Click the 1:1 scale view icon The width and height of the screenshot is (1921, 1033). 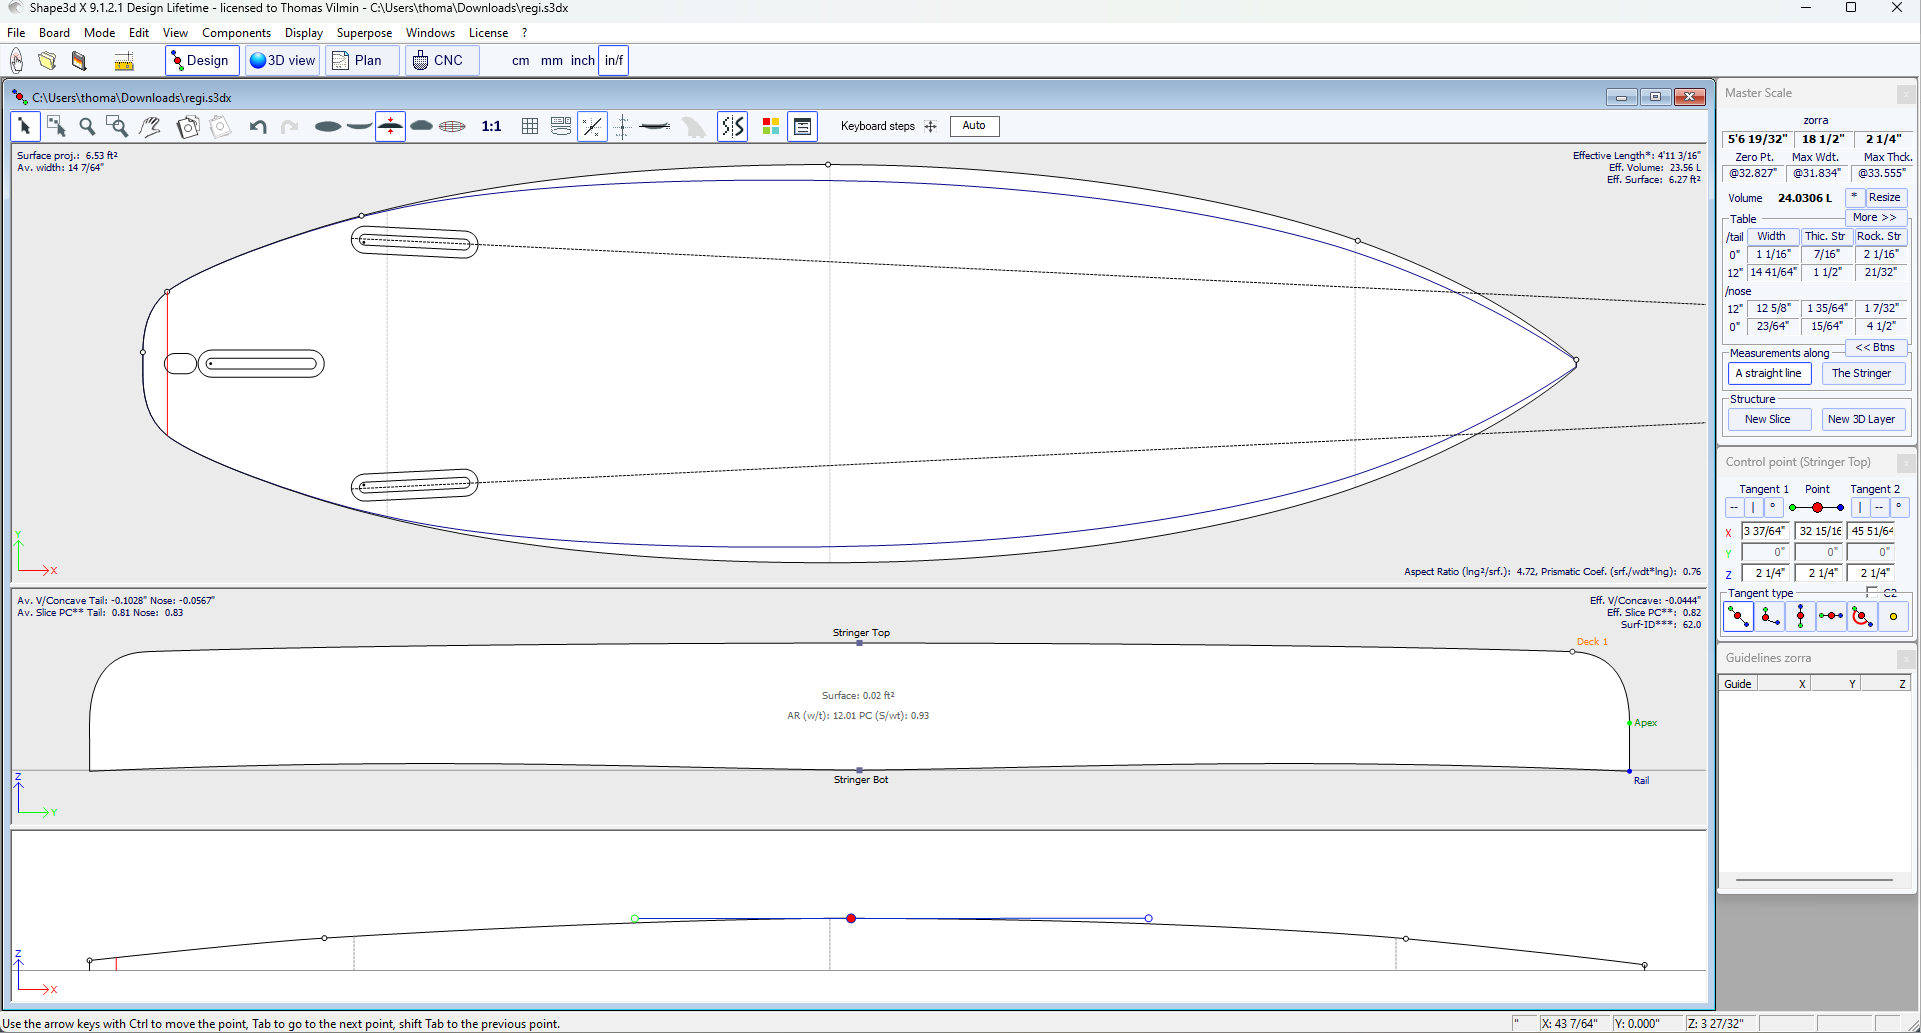pyautogui.click(x=491, y=127)
